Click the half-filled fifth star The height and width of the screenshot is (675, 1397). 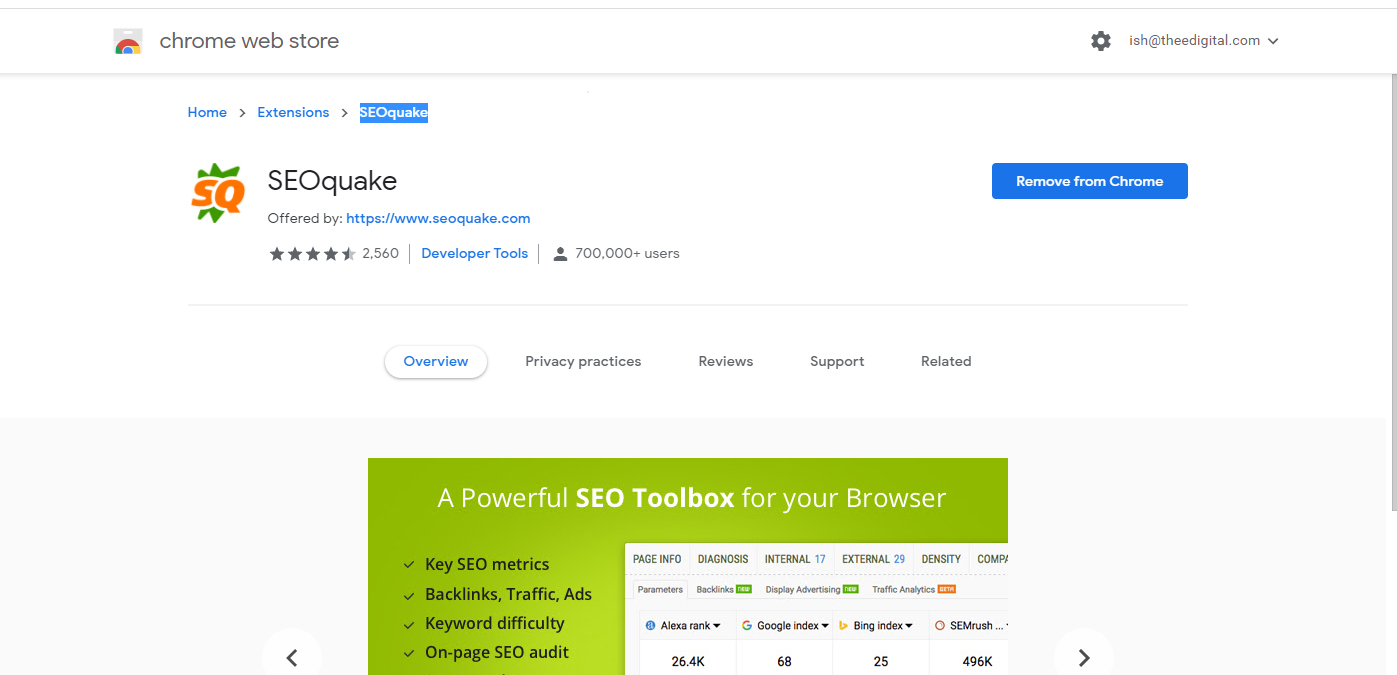pyautogui.click(x=349, y=253)
